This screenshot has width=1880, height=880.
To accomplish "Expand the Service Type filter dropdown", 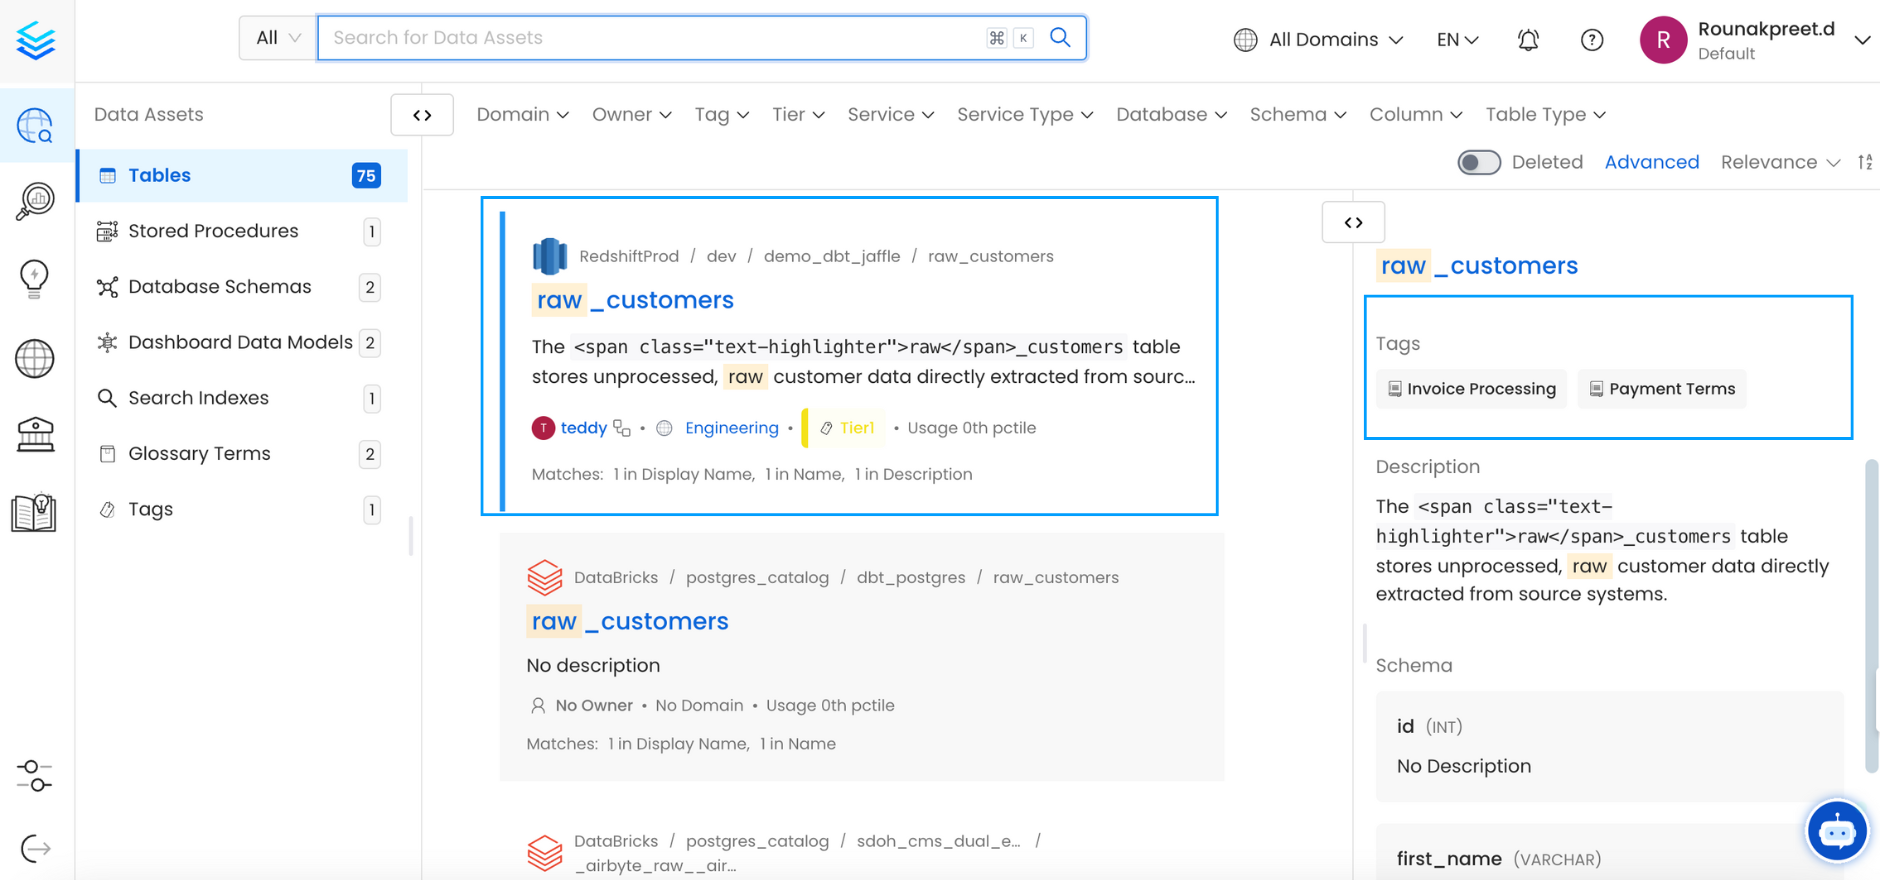I will (x=1024, y=115).
